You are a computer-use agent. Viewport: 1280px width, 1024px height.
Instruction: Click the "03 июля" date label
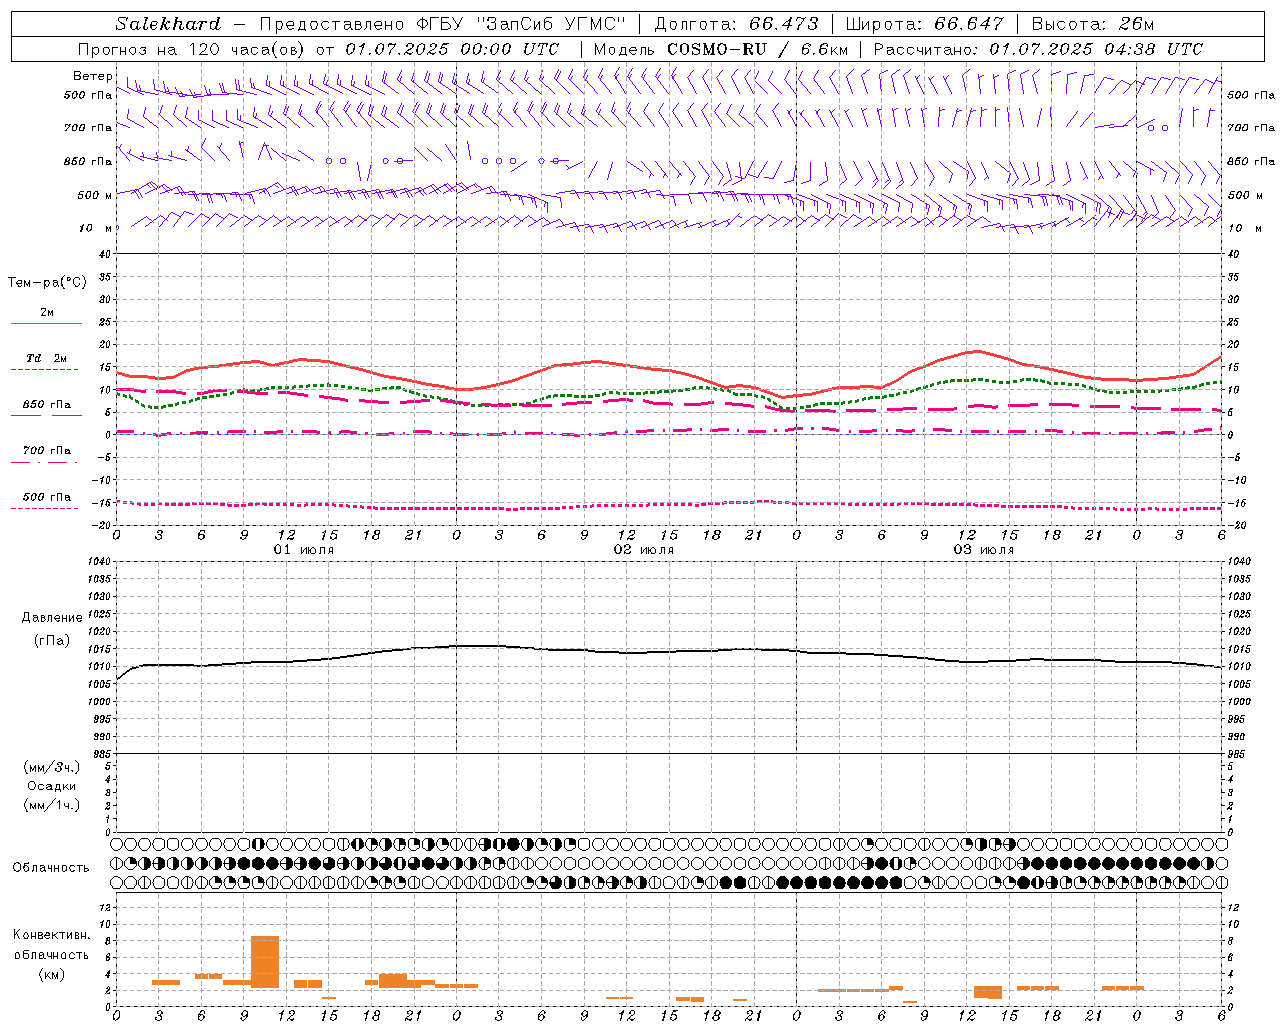(x=984, y=550)
